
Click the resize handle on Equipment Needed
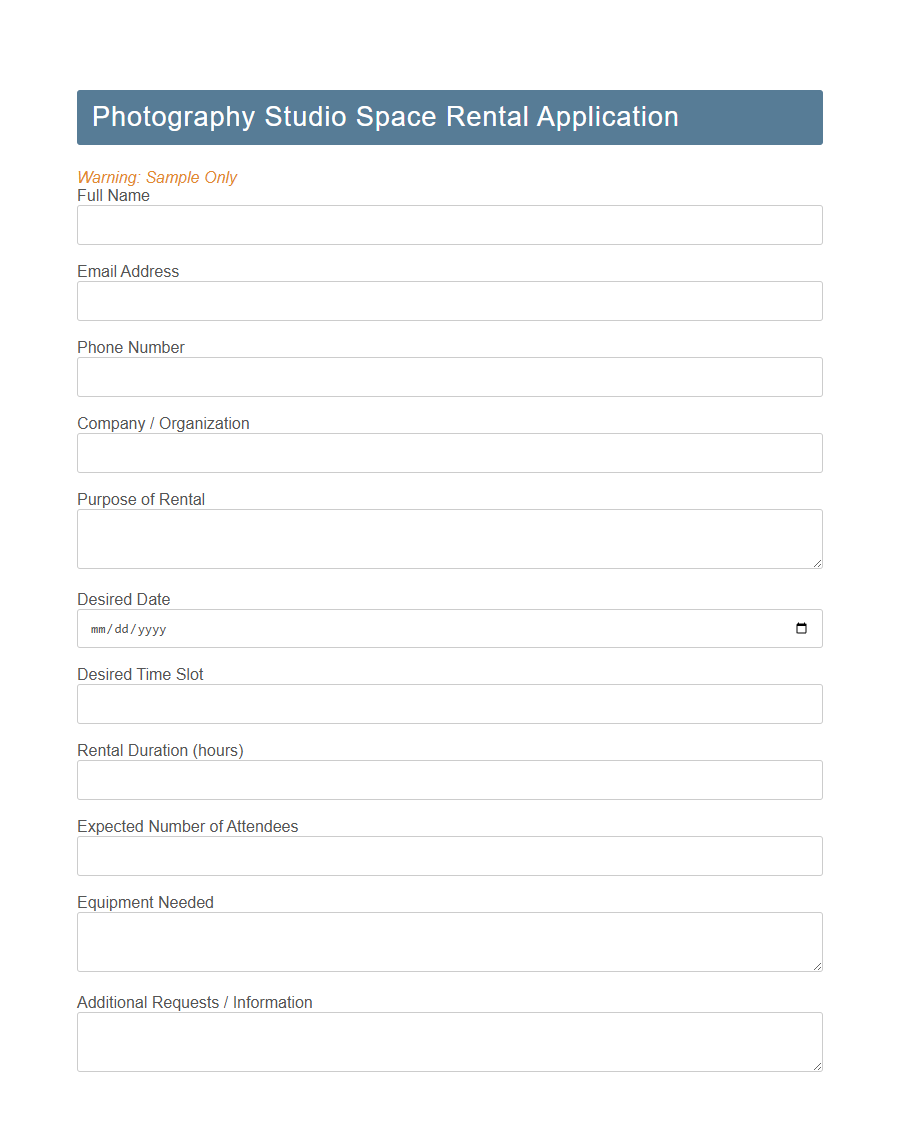click(x=818, y=967)
